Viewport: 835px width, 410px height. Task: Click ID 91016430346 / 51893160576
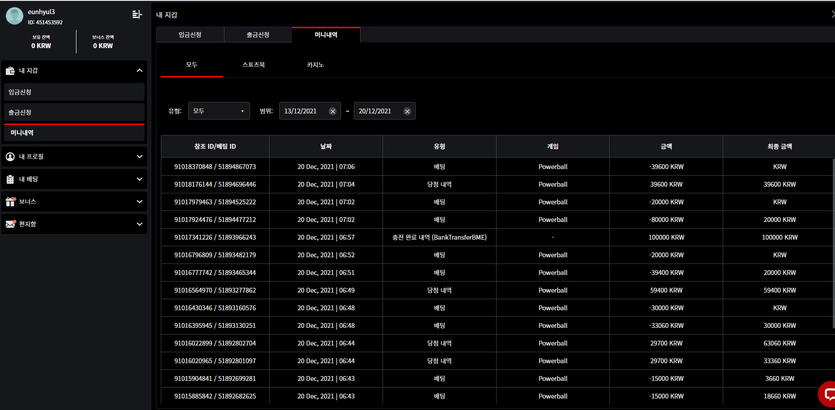click(x=215, y=308)
